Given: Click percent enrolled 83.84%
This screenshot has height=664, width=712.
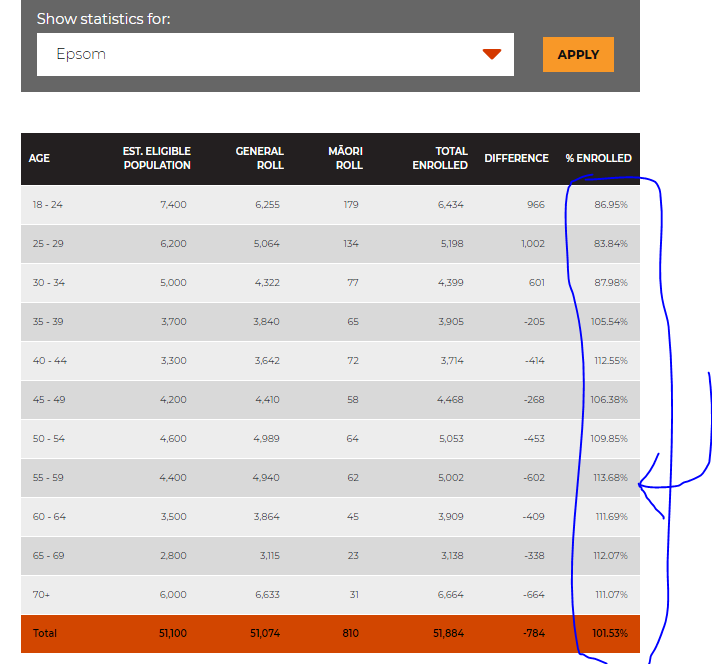Looking at the screenshot, I should pos(611,244).
